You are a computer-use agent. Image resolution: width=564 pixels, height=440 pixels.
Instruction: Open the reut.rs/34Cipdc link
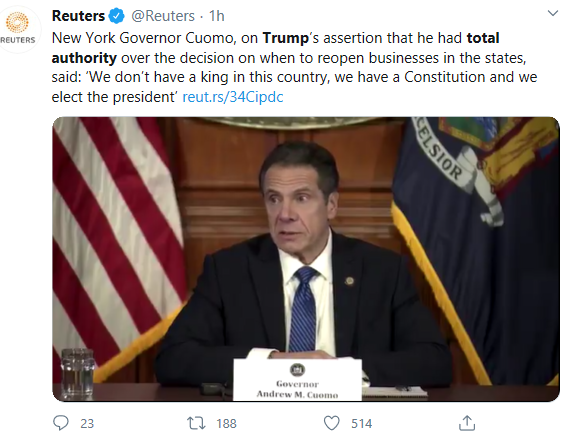233,97
